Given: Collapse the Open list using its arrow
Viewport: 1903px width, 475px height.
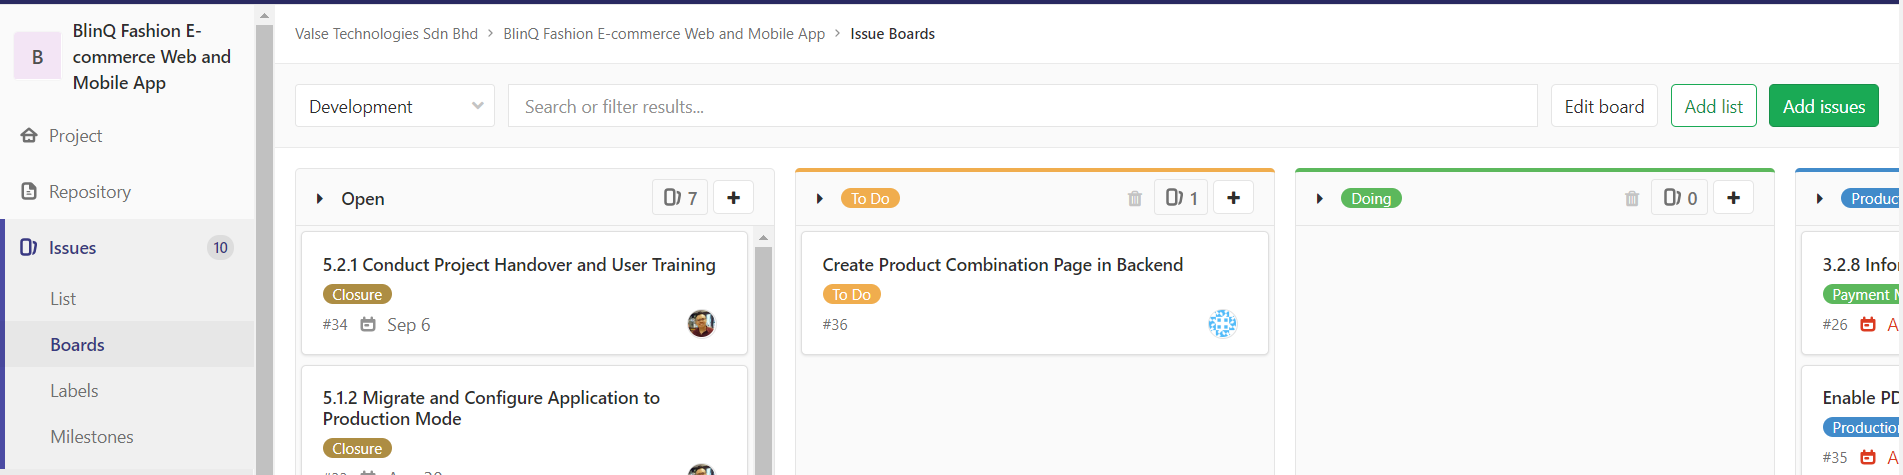Looking at the screenshot, I should (x=320, y=199).
